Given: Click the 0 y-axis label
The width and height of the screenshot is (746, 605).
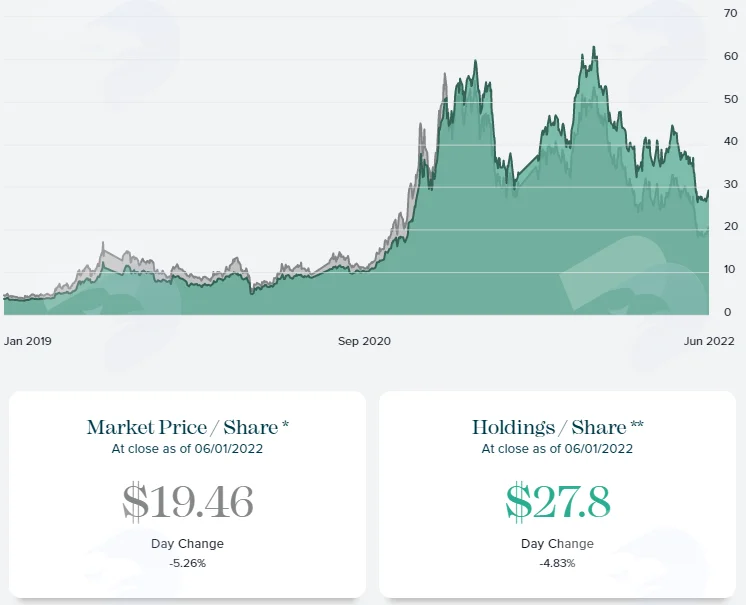Looking at the screenshot, I should 727,312.
